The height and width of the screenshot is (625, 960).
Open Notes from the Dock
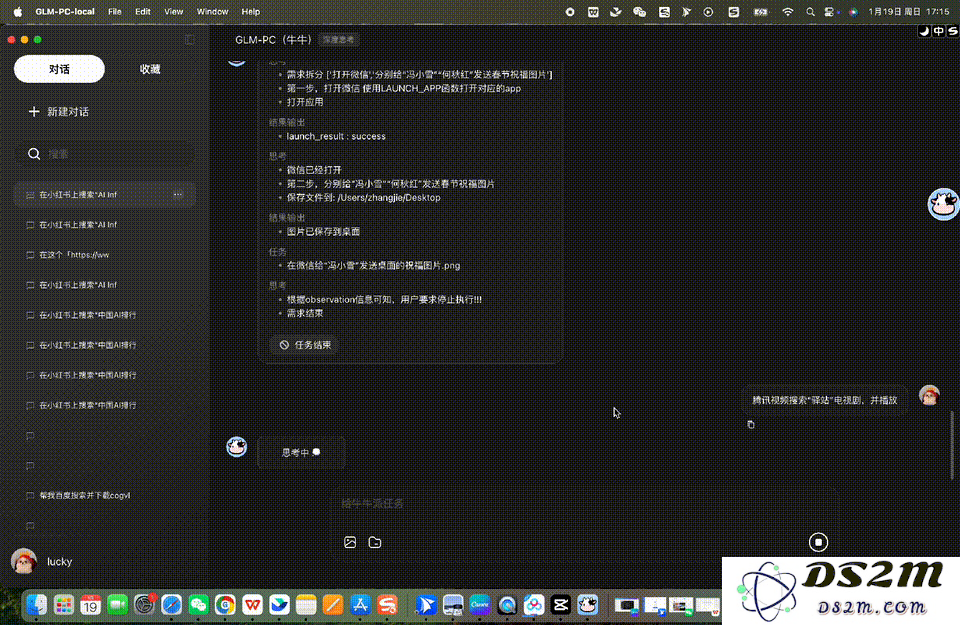pos(306,605)
